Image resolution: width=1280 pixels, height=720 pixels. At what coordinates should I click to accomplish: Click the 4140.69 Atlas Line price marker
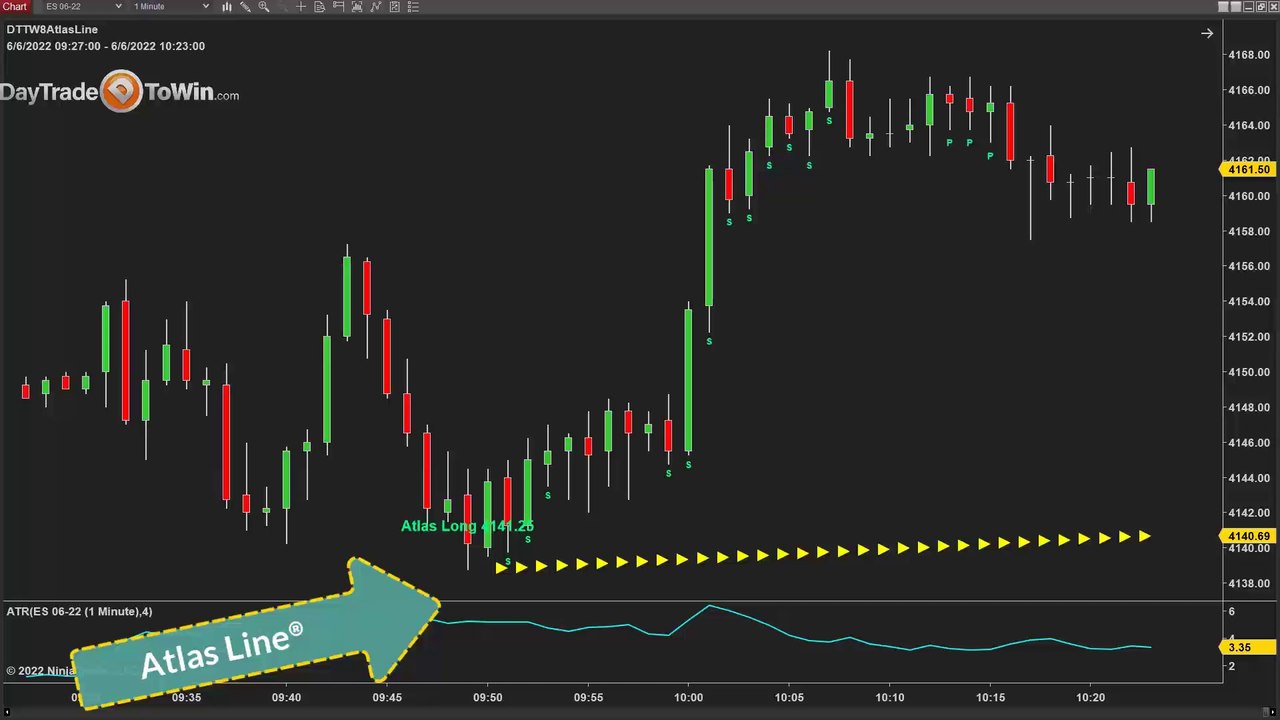pyautogui.click(x=1249, y=536)
